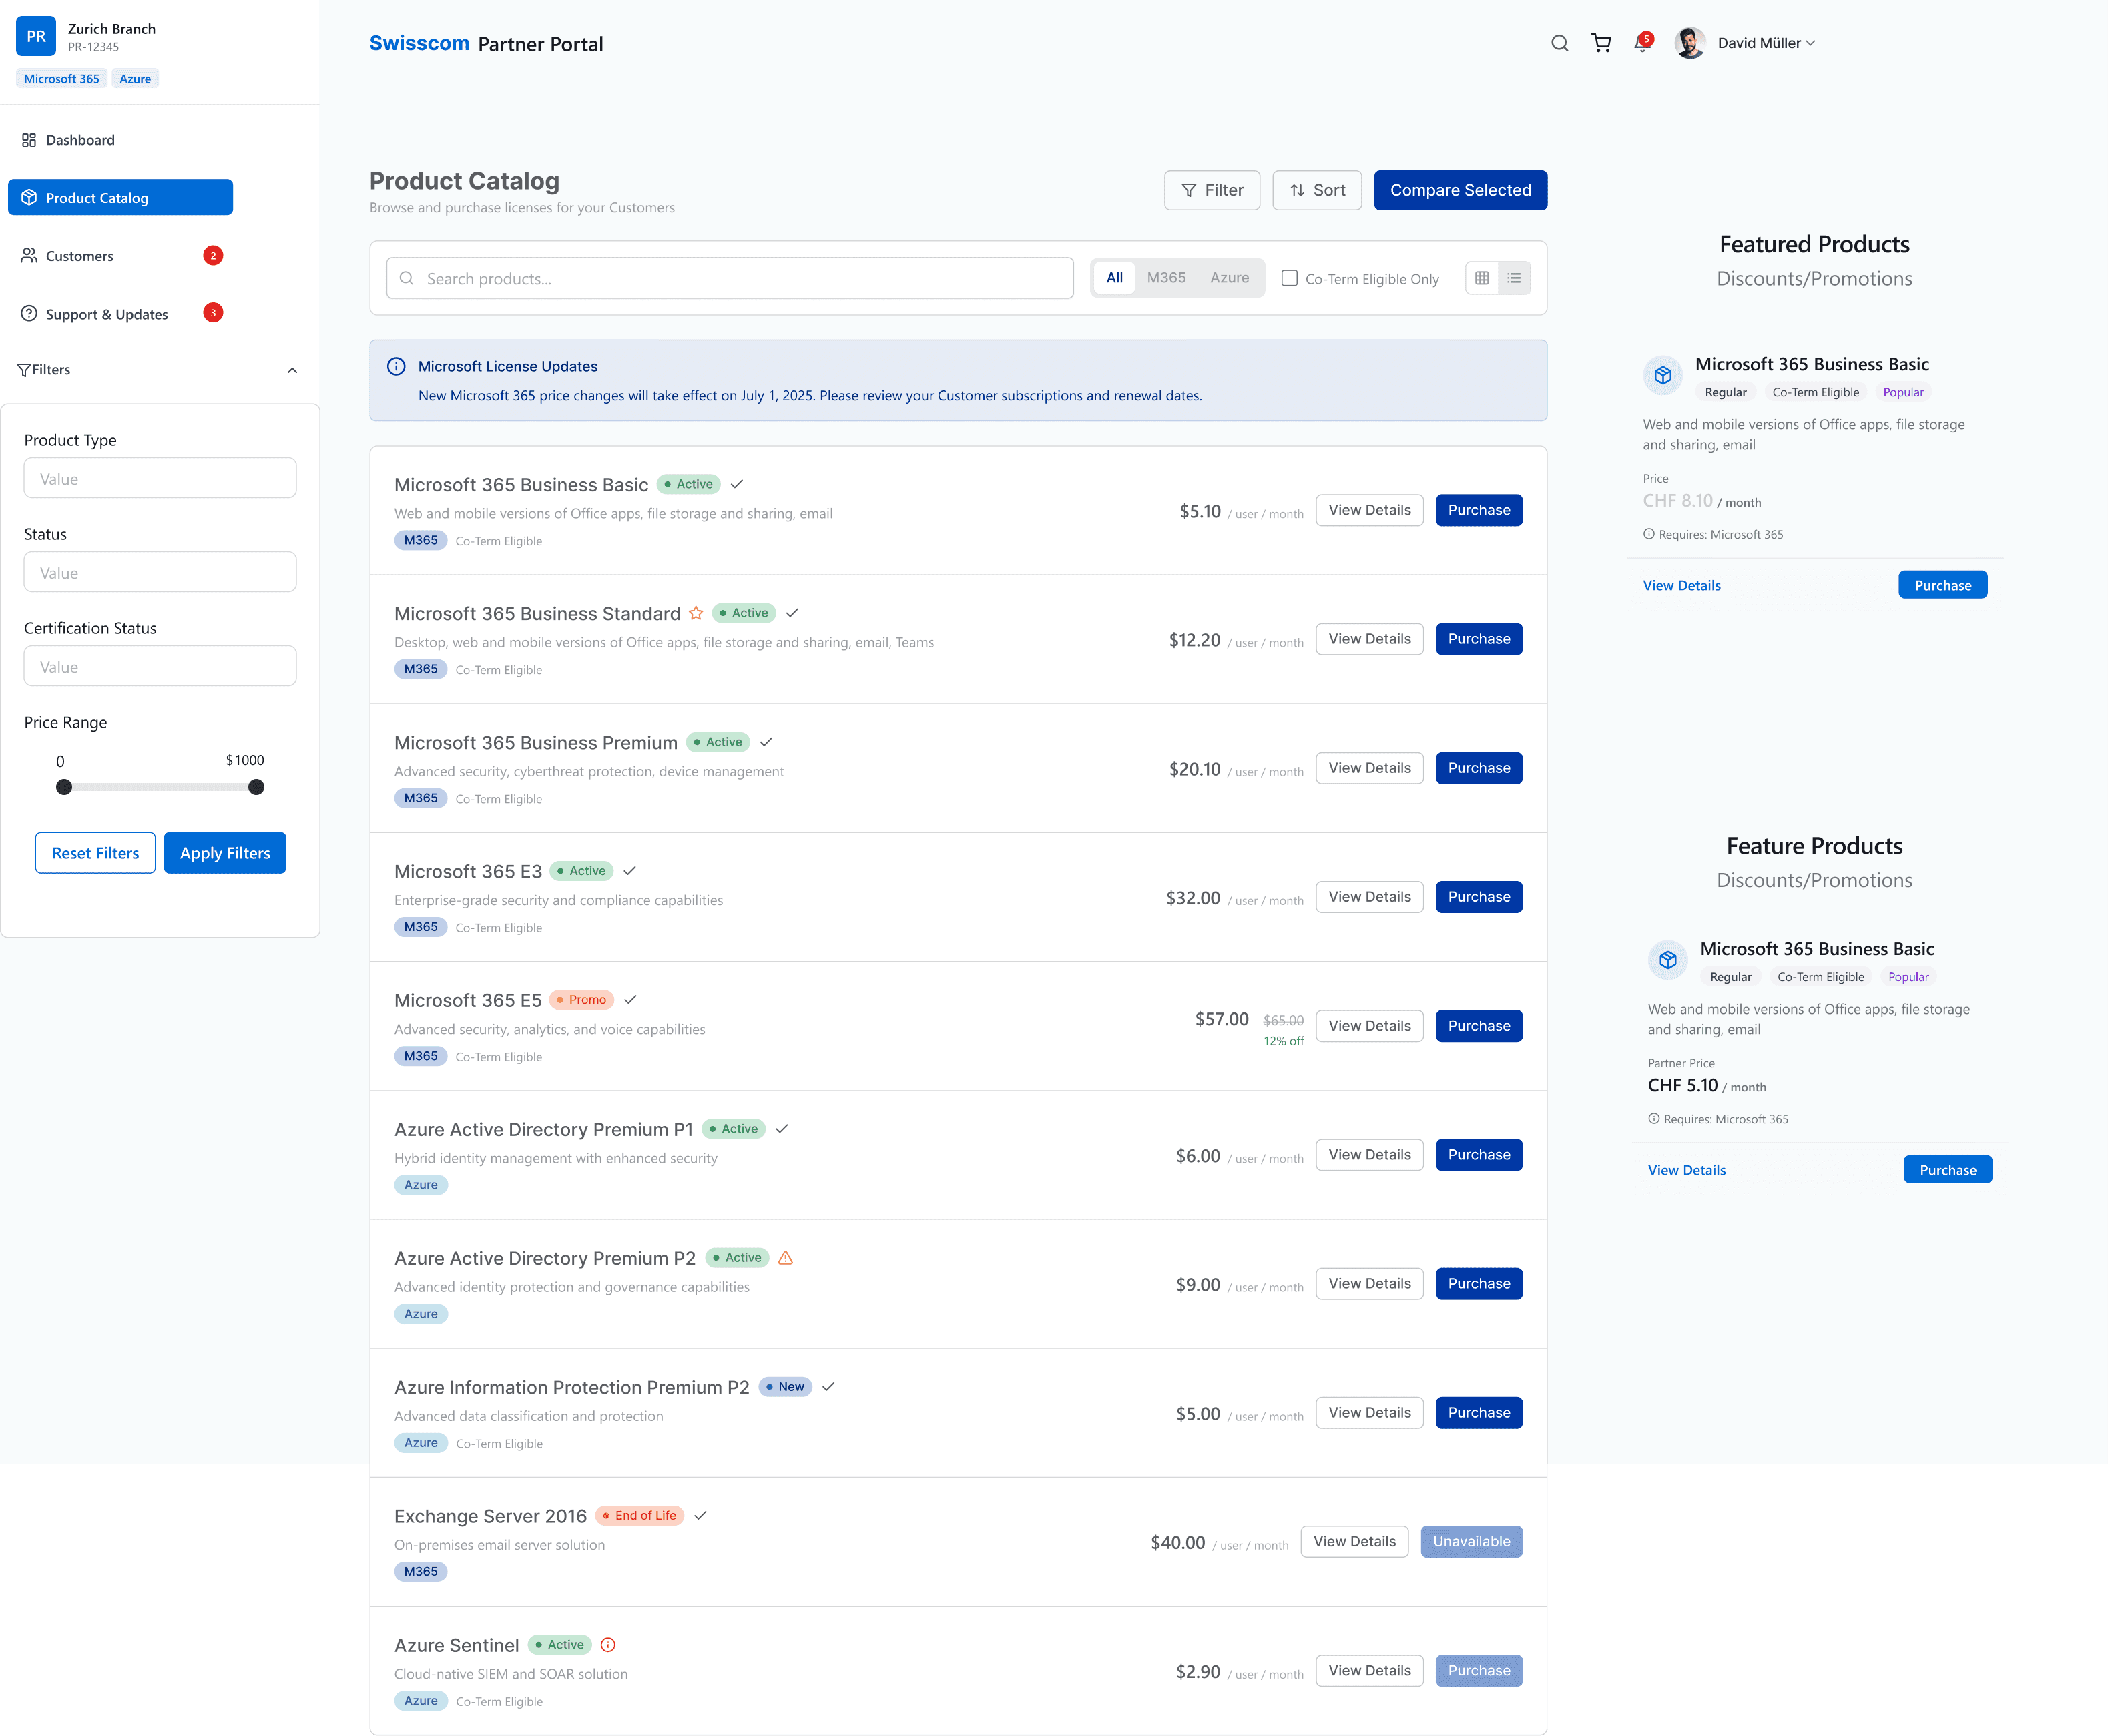Image resolution: width=2108 pixels, height=1736 pixels.
Task: Click the price range minimum slider handle
Action: pyautogui.click(x=64, y=787)
